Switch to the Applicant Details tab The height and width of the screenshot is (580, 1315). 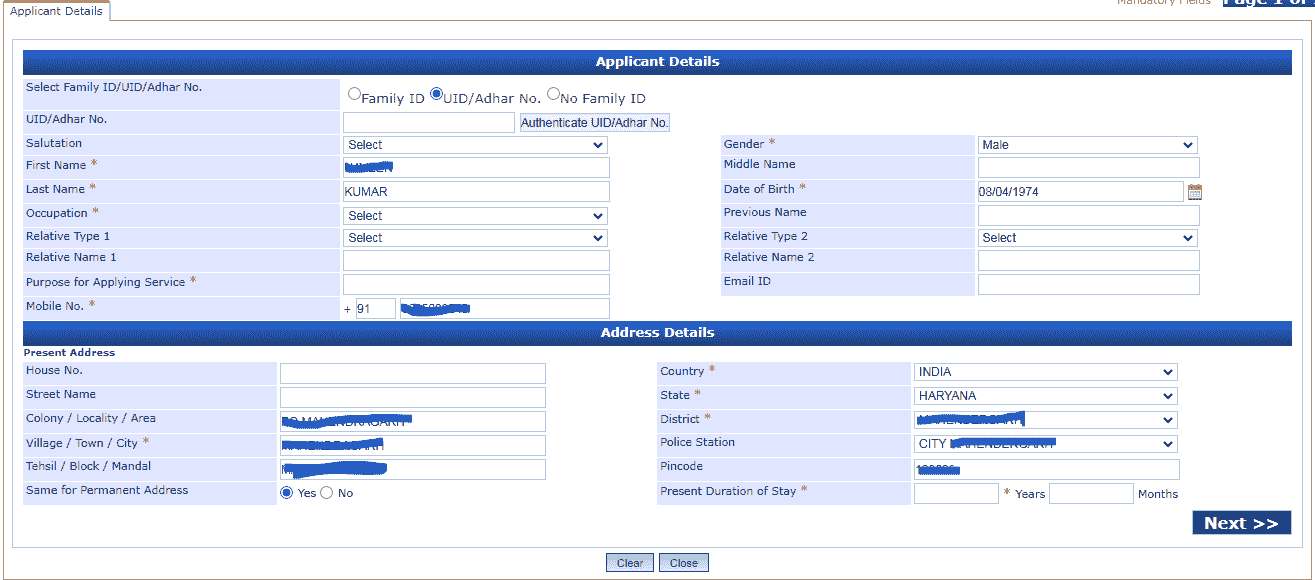click(55, 12)
